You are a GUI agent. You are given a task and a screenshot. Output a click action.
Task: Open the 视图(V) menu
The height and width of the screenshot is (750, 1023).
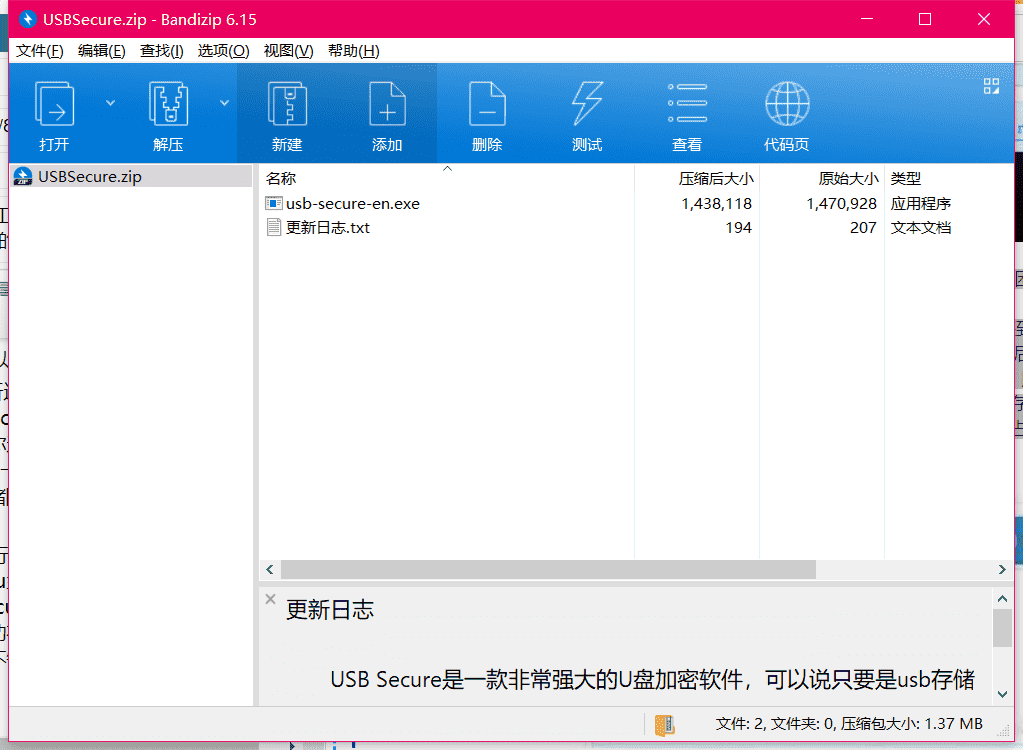(288, 51)
